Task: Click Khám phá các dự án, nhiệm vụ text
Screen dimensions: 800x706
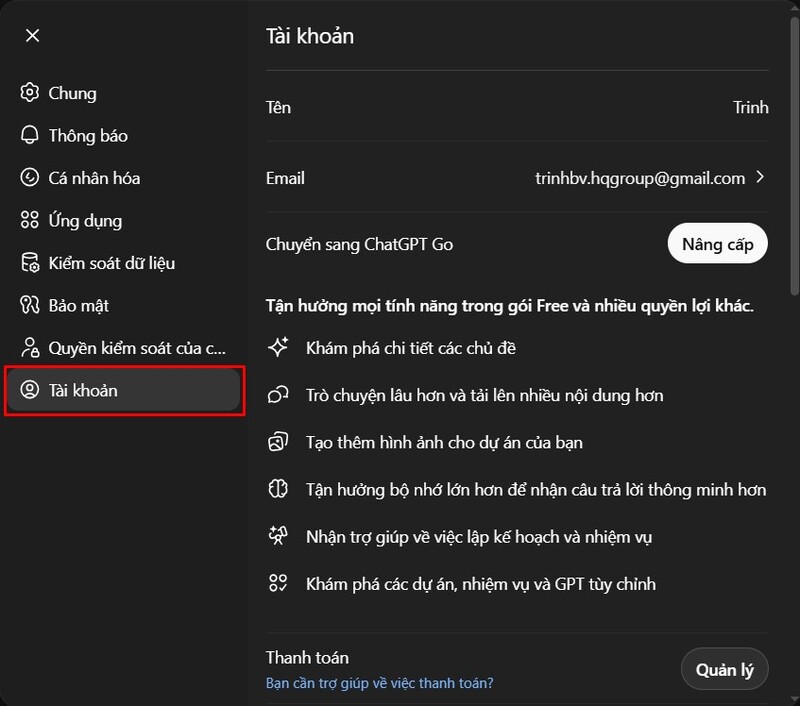Action: (x=481, y=584)
